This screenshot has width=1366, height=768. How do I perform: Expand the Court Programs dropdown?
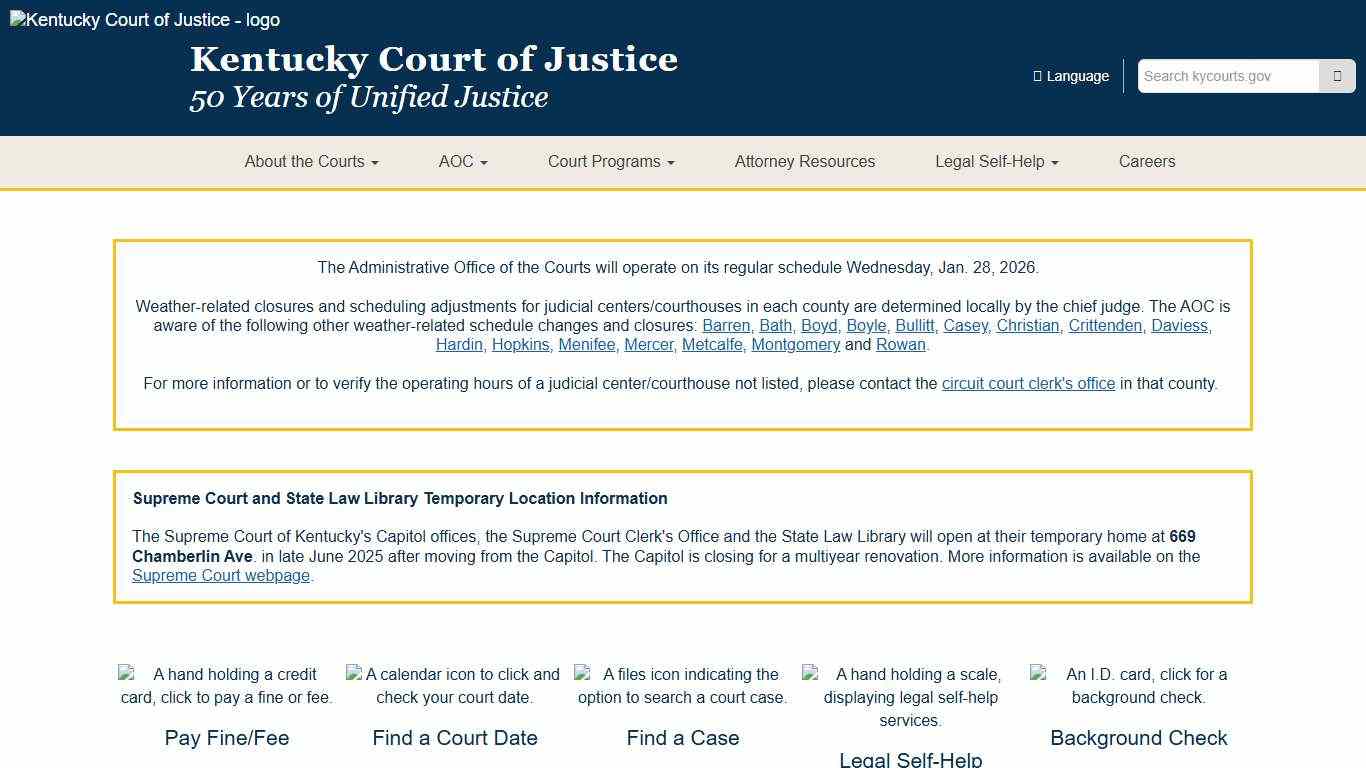pyautogui.click(x=610, y=161)
